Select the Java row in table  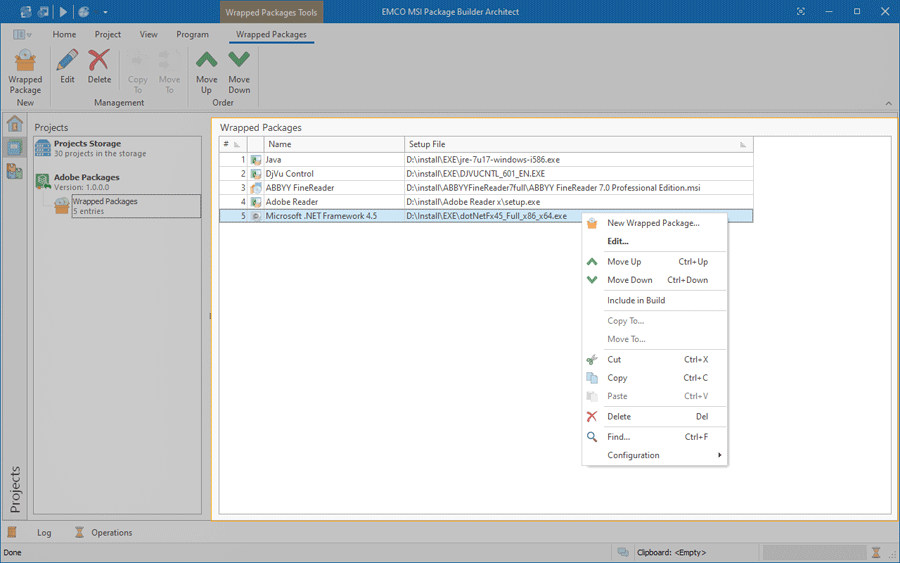(x=486, y=160)
